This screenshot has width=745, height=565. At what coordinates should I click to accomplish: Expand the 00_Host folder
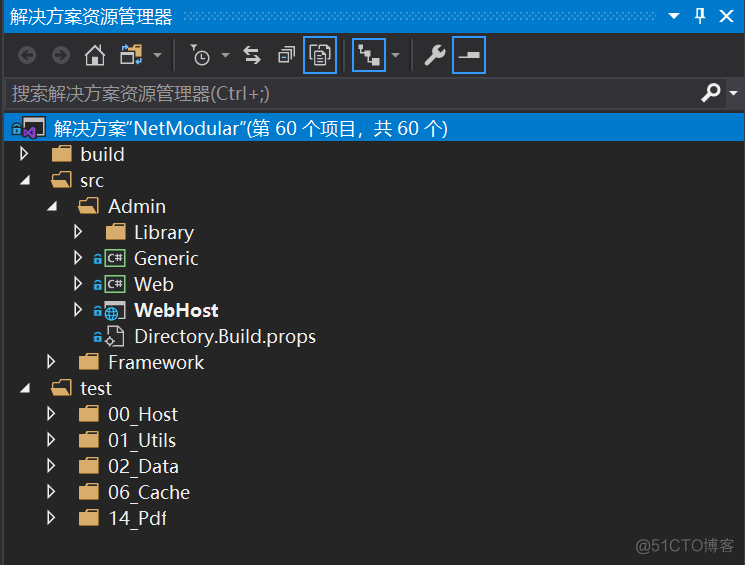[x=51, y=414]
